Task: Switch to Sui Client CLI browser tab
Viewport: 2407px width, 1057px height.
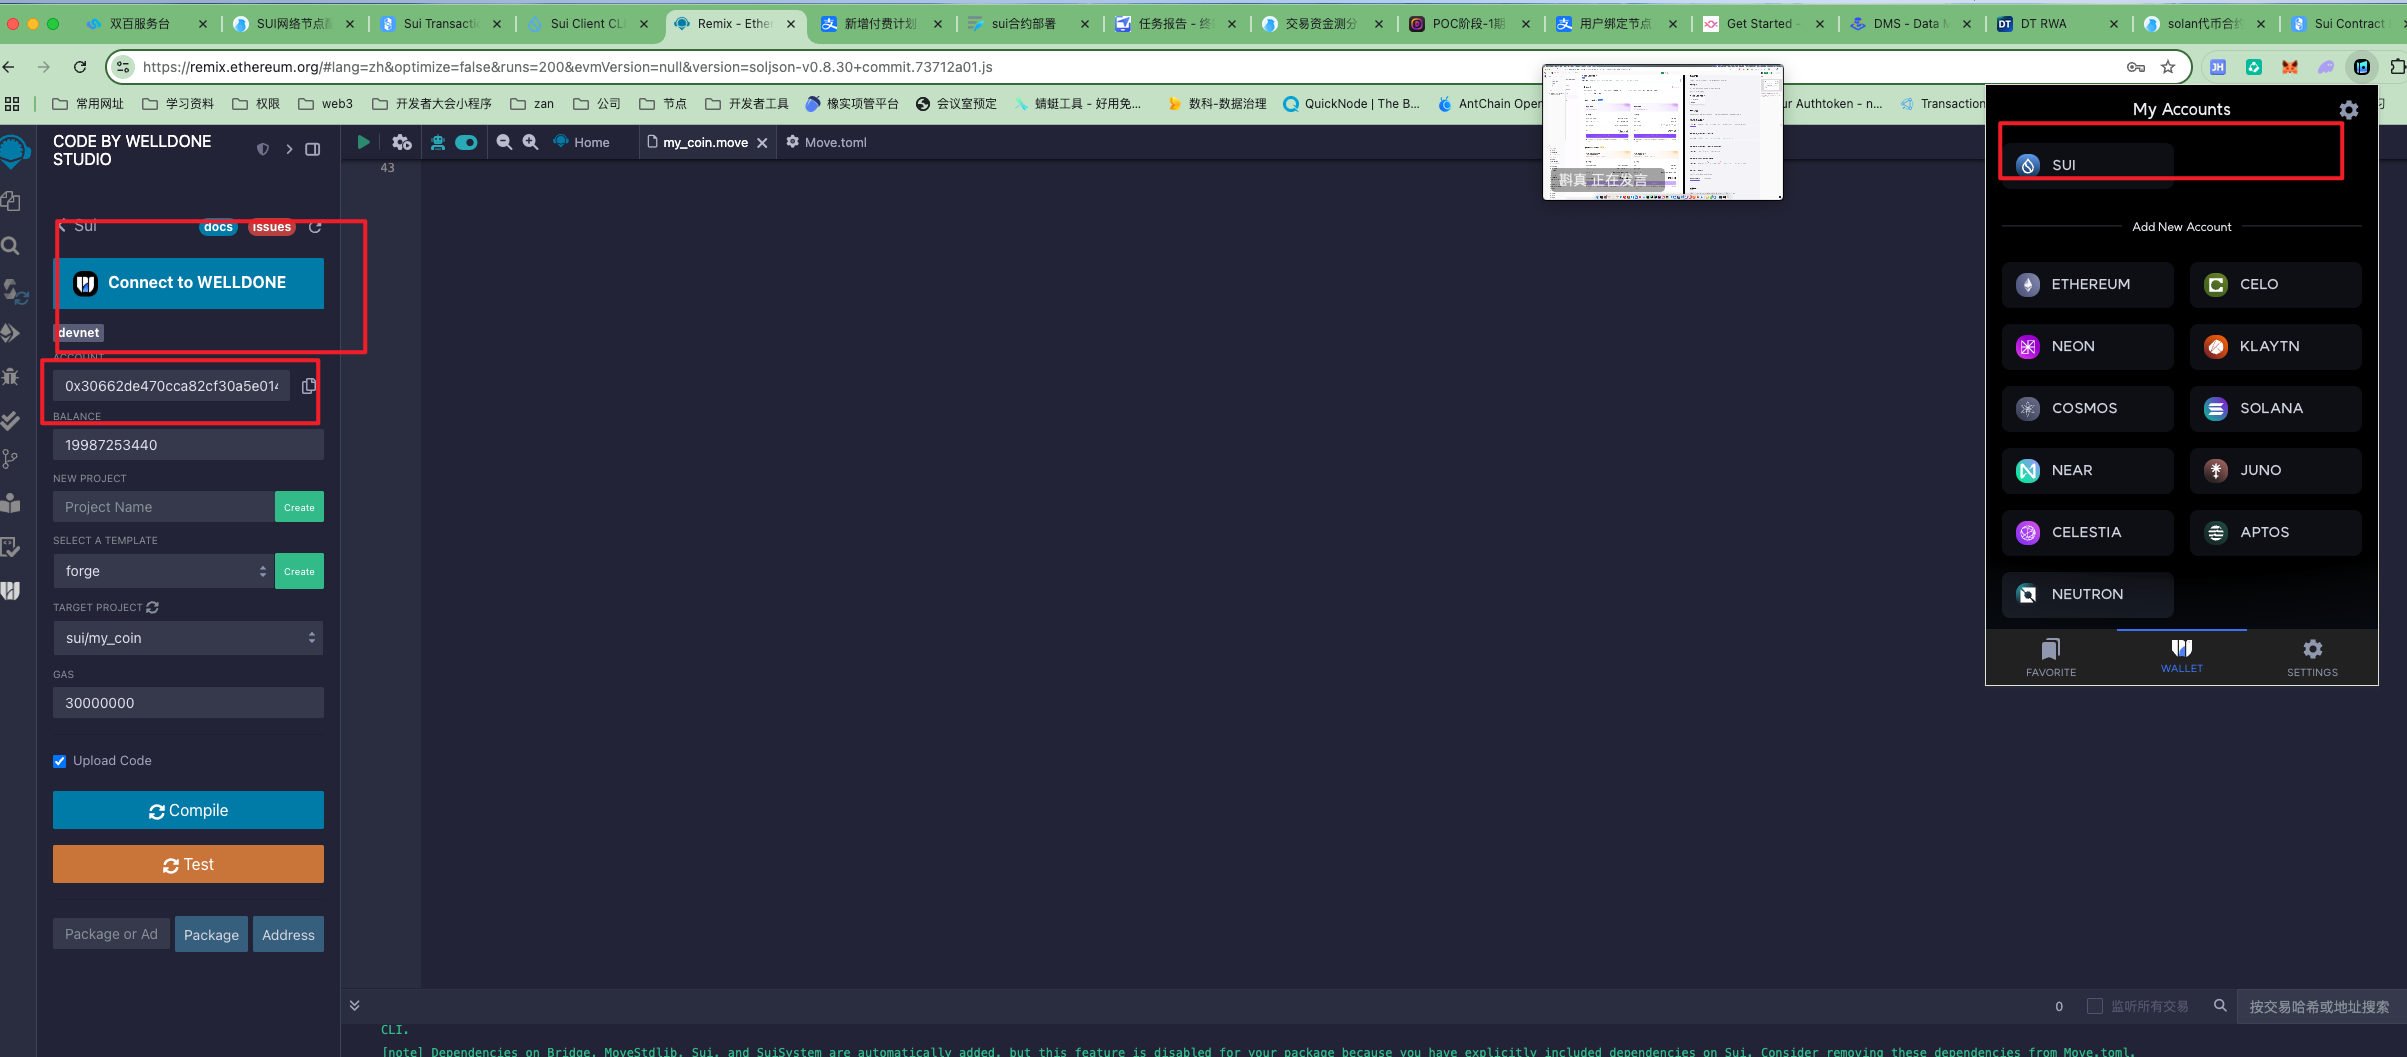Action: tap(588, 23)
